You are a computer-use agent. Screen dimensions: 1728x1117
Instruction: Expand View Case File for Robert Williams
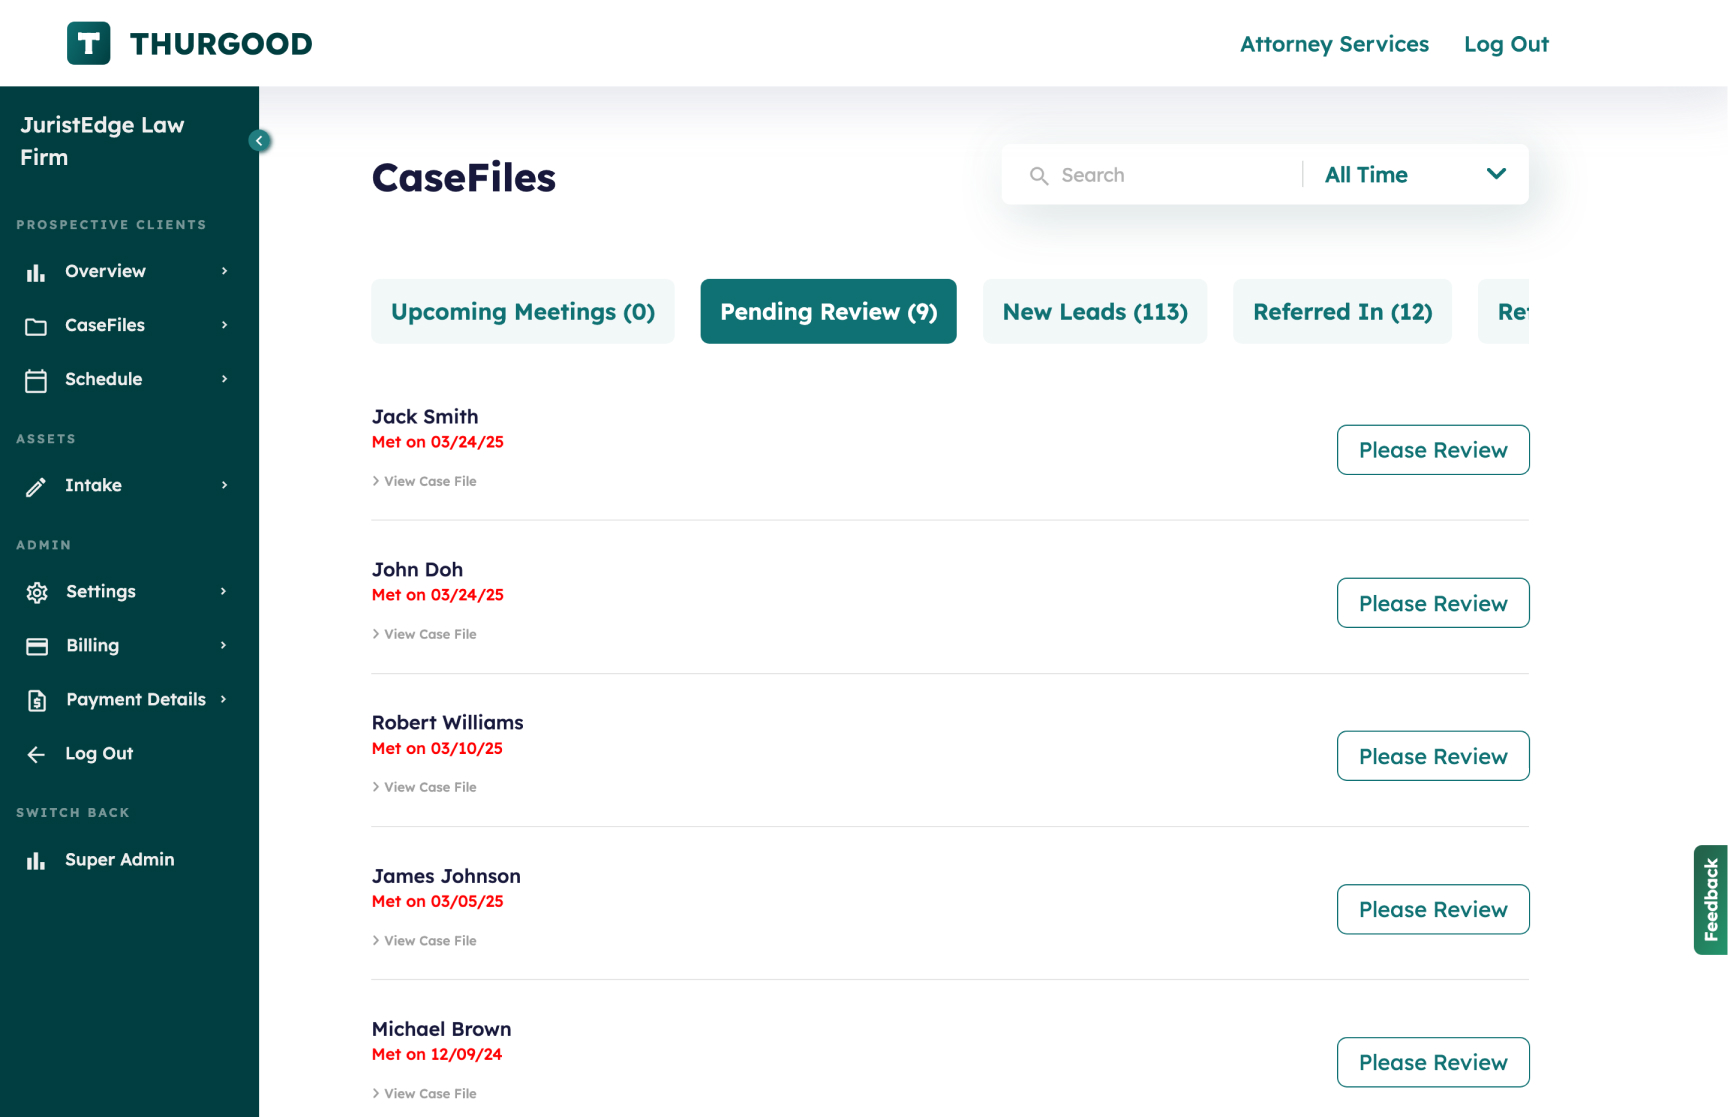point(425,787)
